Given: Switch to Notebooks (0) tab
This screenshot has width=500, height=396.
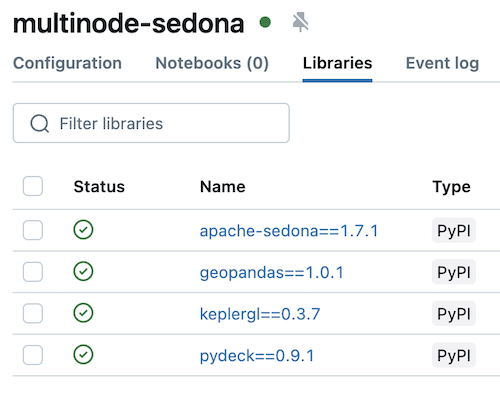Looking at the screenshot, I should 212,63.
